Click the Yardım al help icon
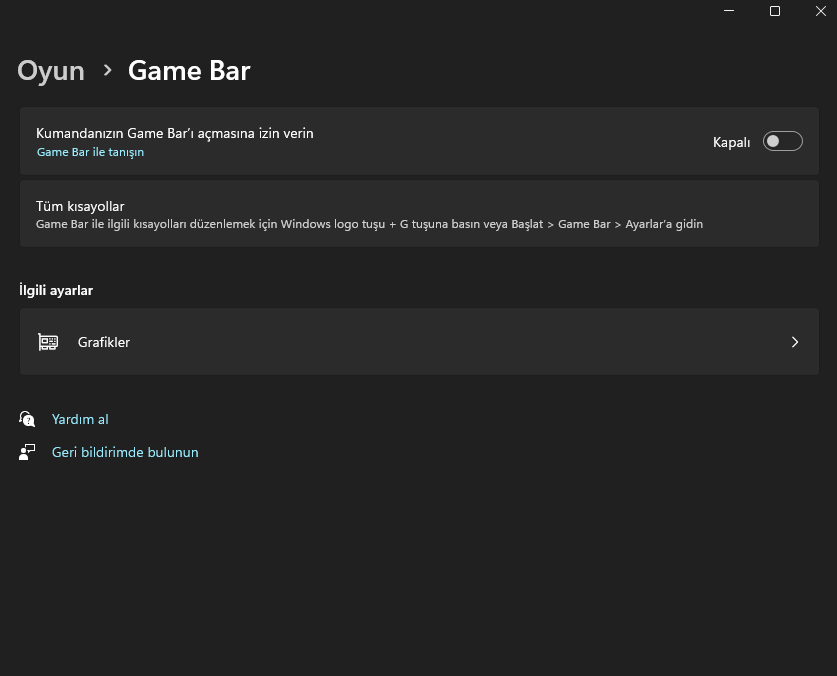Screen dimensions: 837x676 pos(27,419)
